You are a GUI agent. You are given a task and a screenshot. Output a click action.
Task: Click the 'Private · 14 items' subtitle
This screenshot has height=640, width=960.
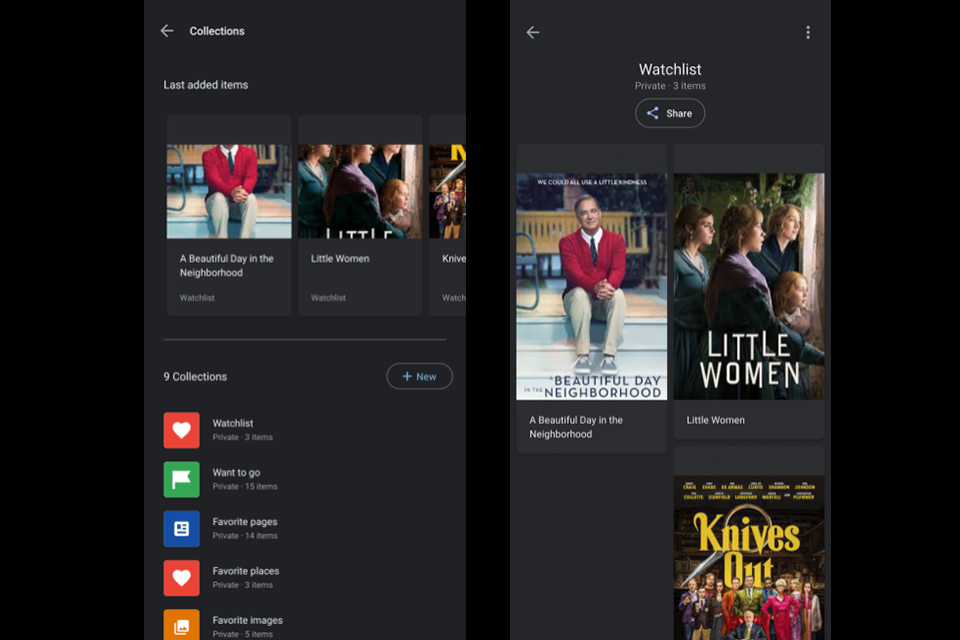coord(245,535)
